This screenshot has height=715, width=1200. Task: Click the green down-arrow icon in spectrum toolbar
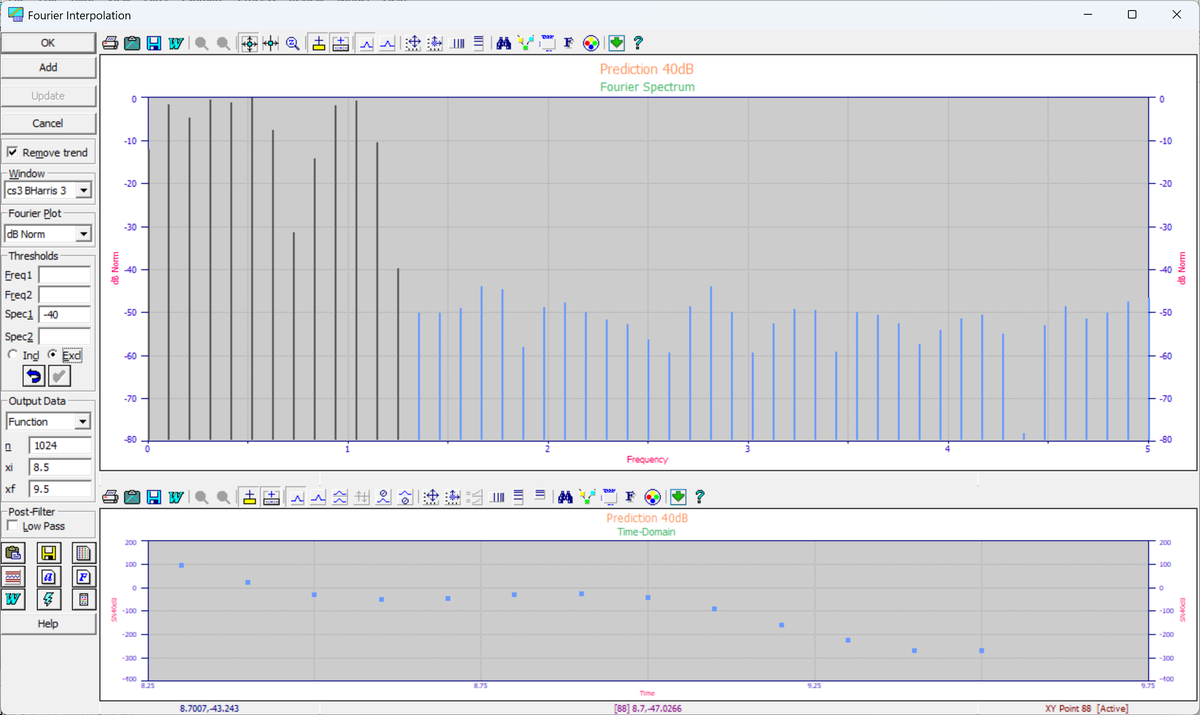pyautogui.click(x=616, y=44)
